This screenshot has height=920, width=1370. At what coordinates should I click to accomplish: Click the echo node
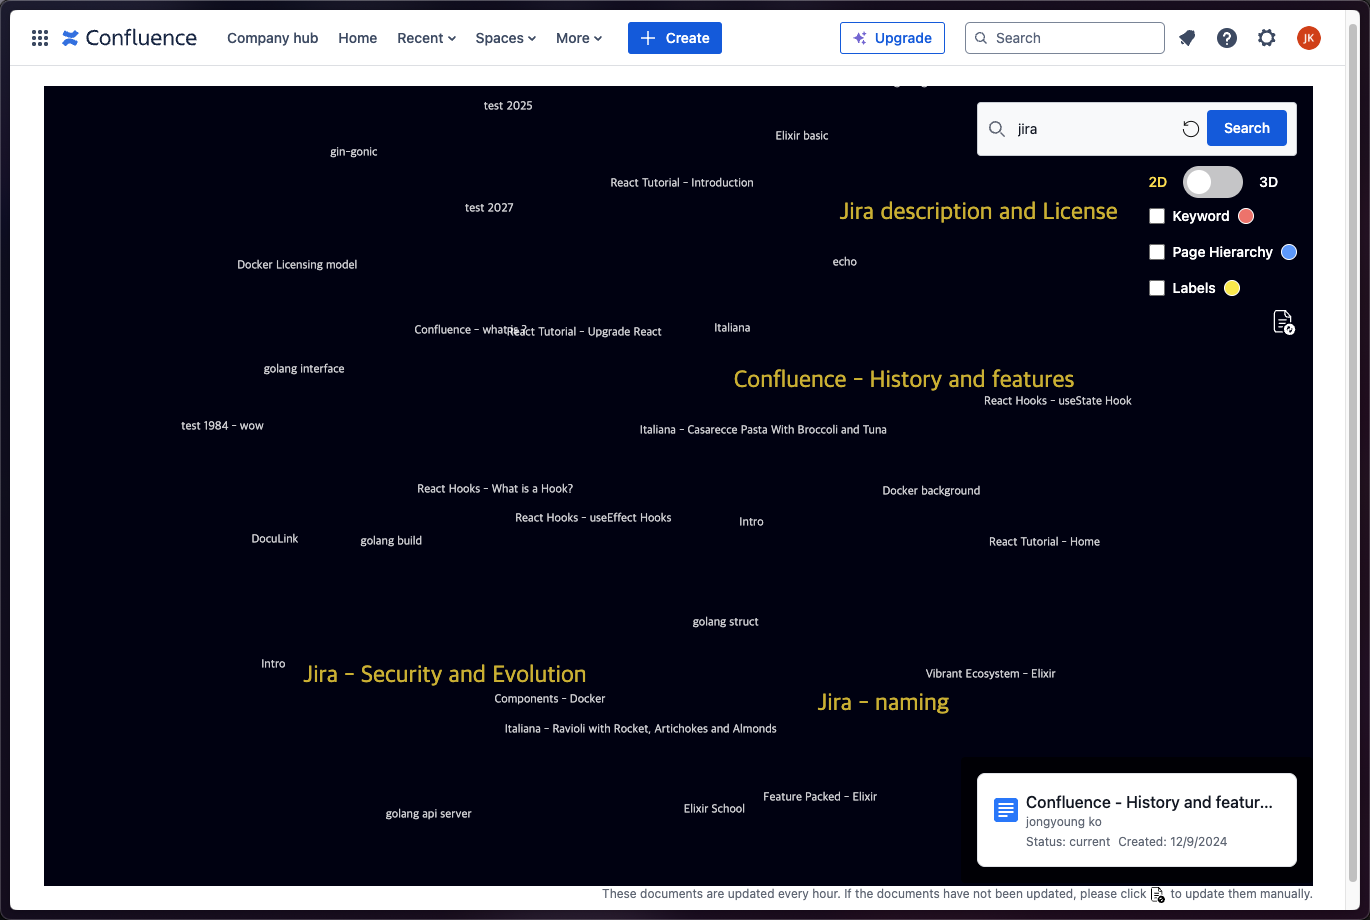(845, 261)
